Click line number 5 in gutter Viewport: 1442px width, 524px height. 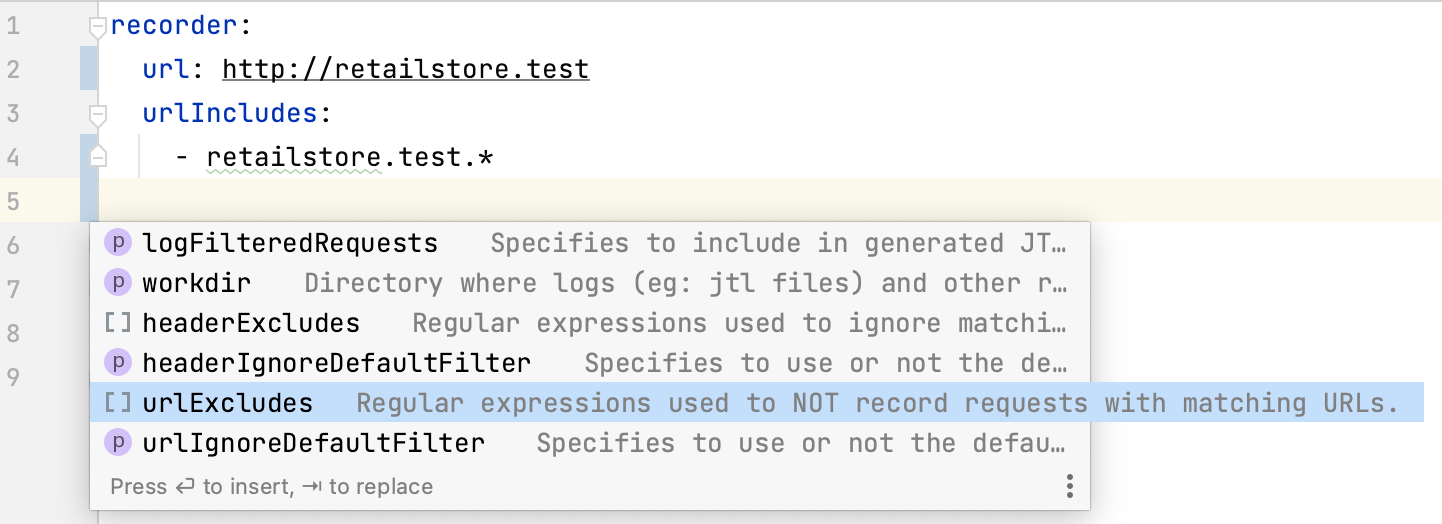point(13,201)
